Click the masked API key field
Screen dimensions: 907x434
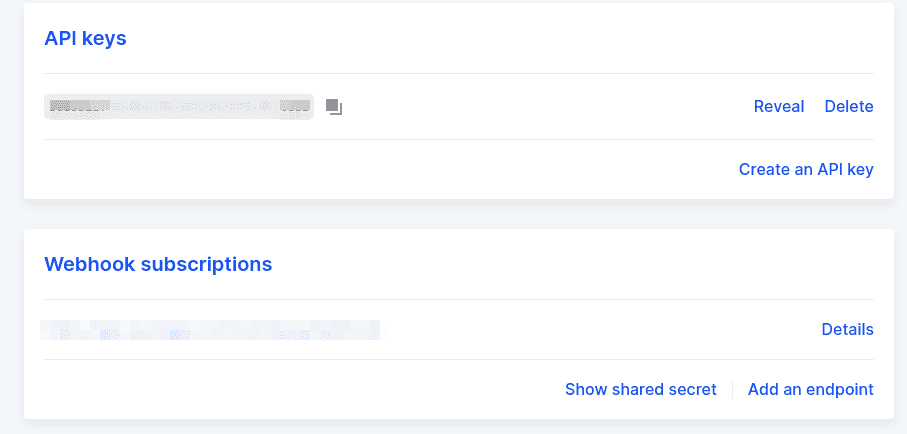(x=179, y=107)
